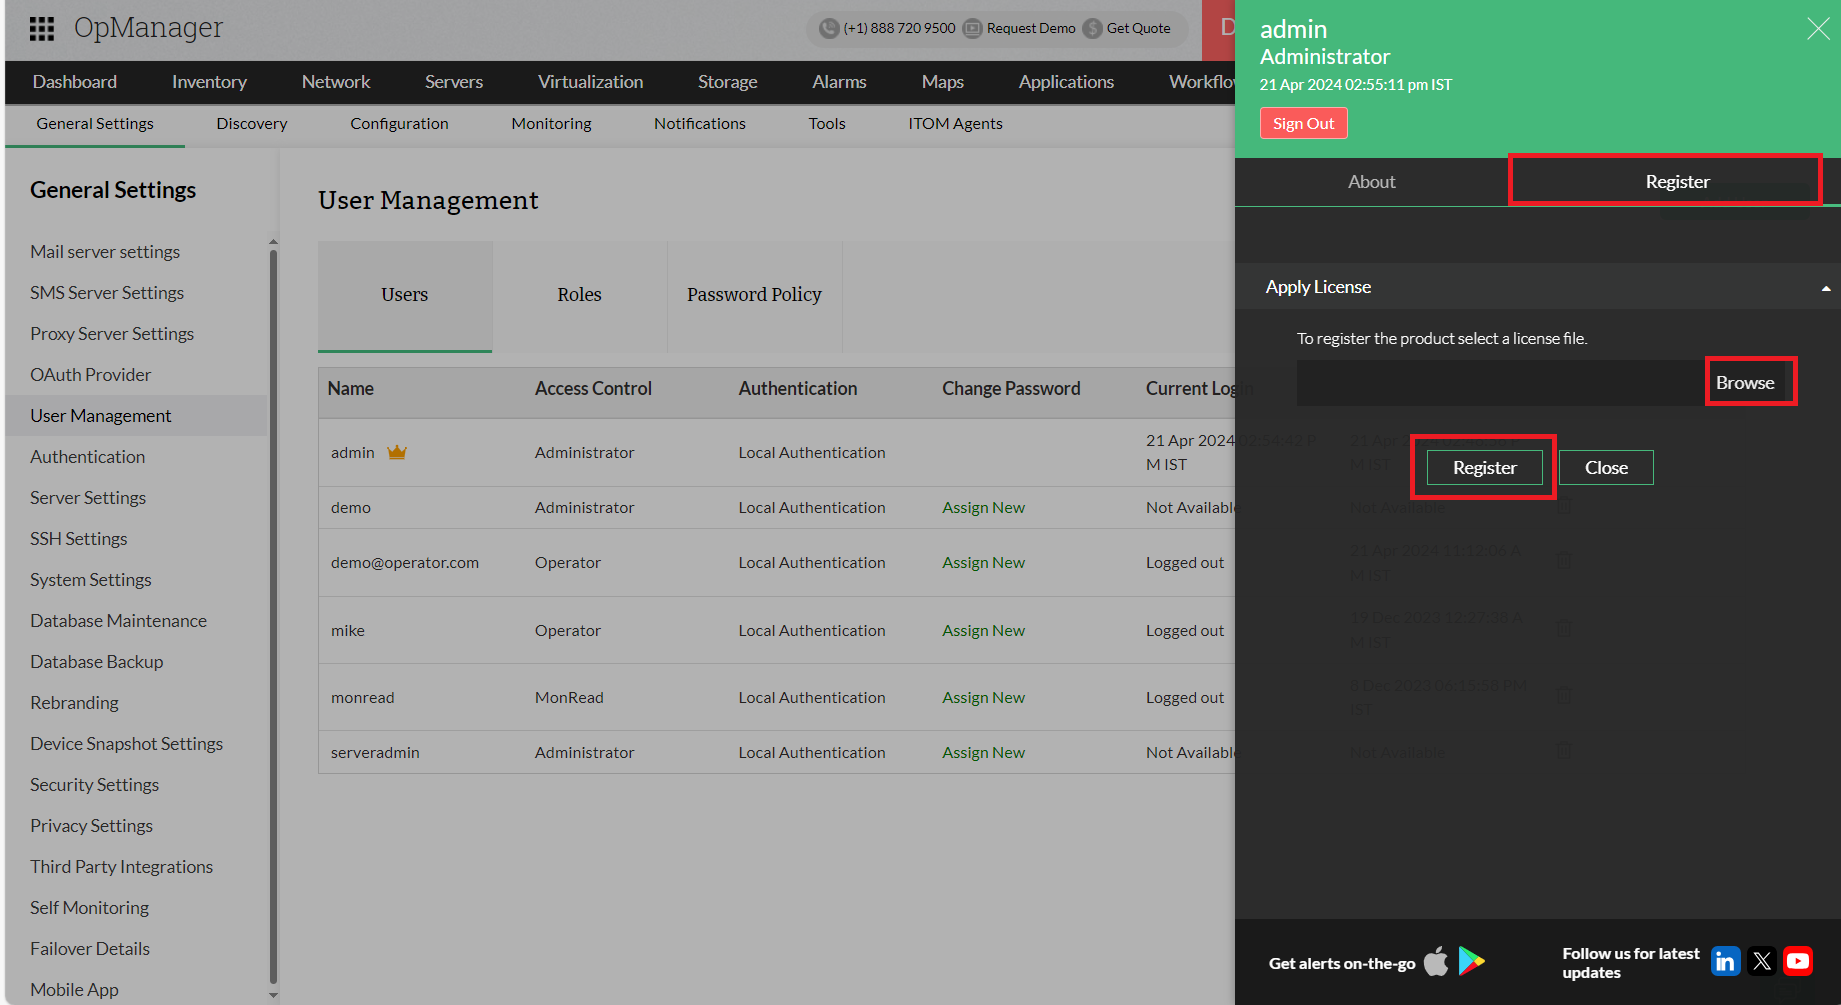The height and width of the screenshot is (1005, 1841).
Task: Switch to the Password Policy tab
Action: pos(754,295)
